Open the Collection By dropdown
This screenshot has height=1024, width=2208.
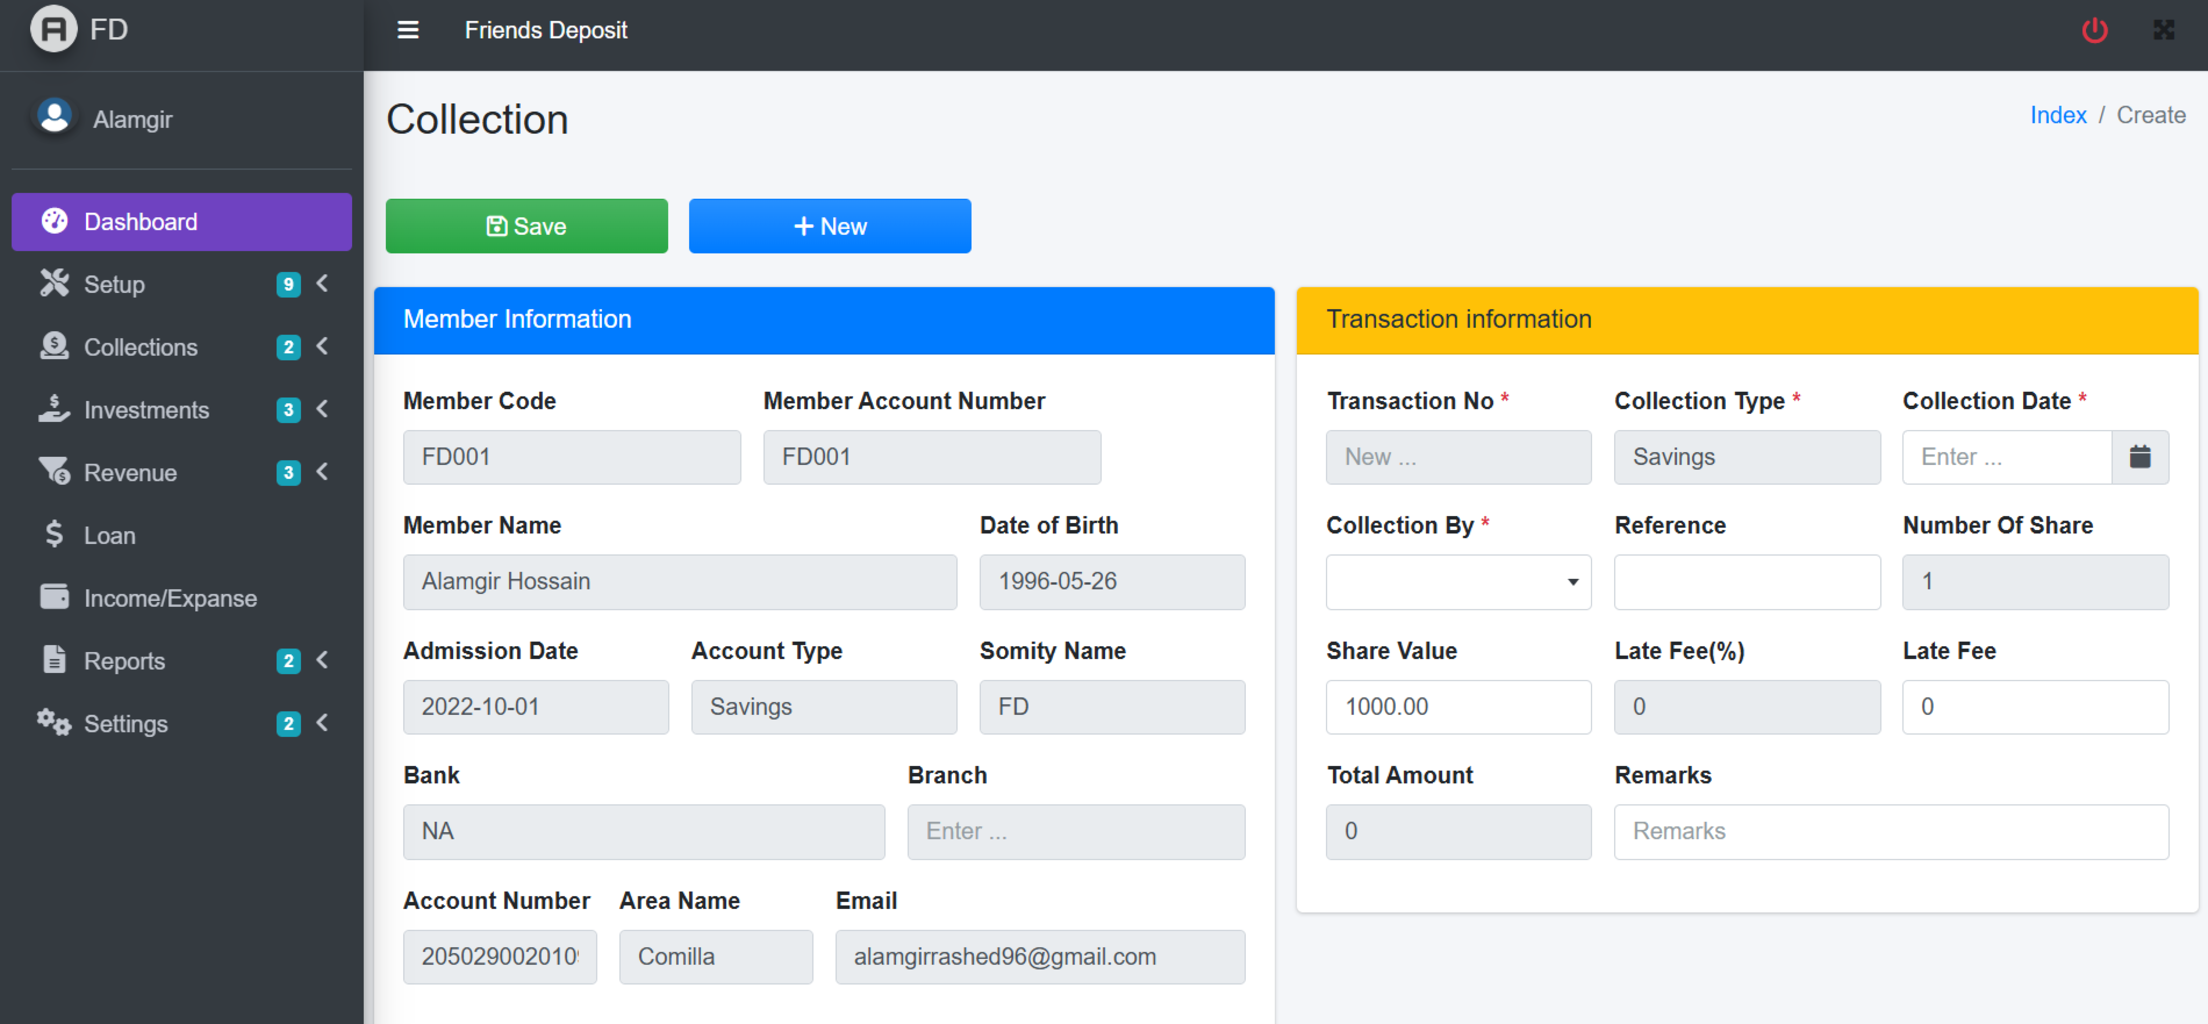(x=1457, y=582)
